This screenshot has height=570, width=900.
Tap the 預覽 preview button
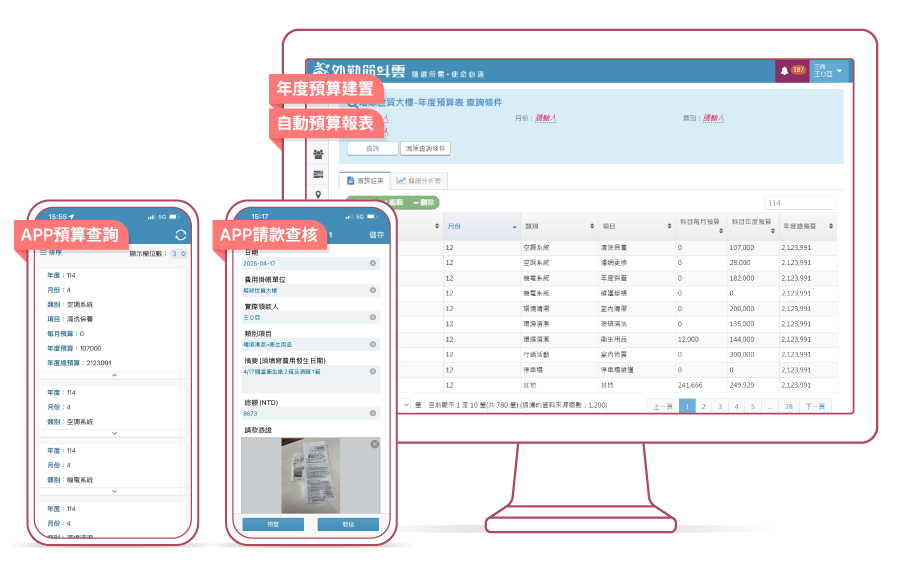[273, 524]
